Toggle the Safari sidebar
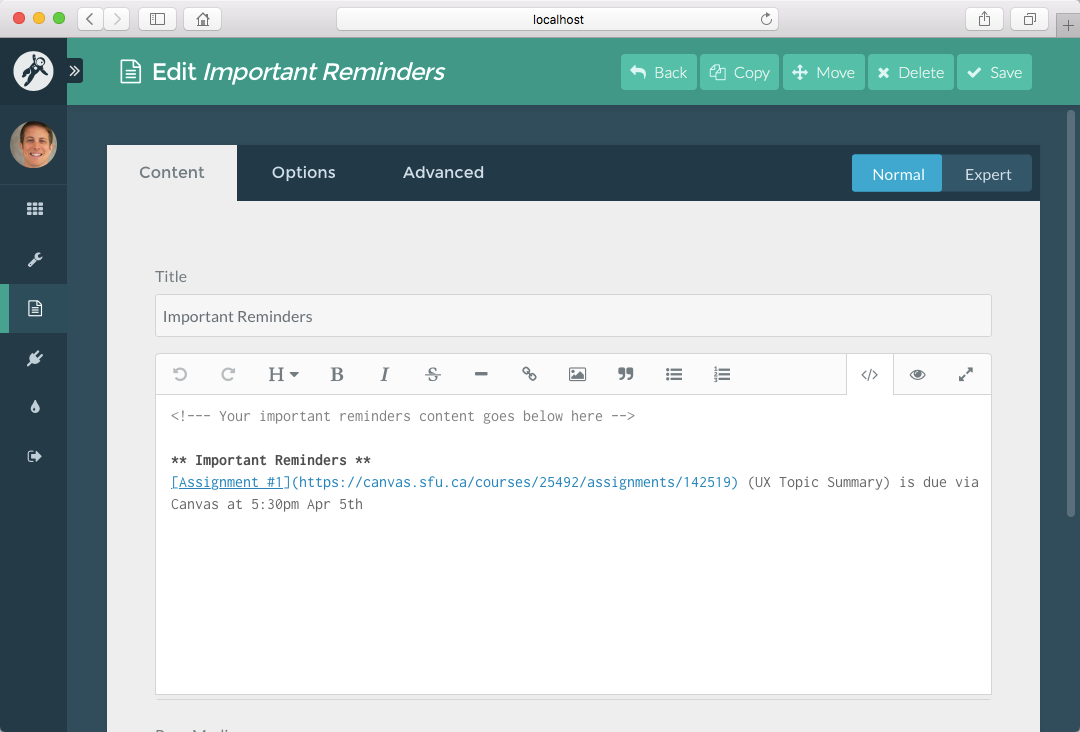This screenshot has width=1080, height=732. 157,19
